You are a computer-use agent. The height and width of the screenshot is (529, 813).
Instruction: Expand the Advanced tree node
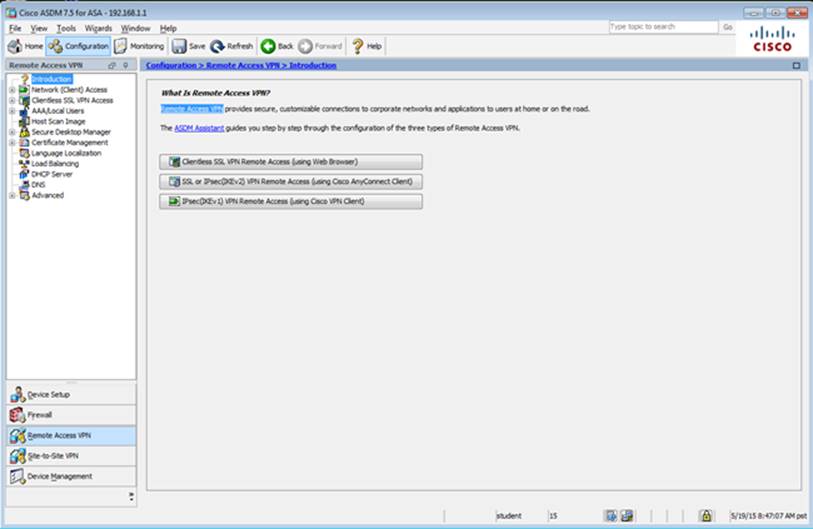coord(12,195)
